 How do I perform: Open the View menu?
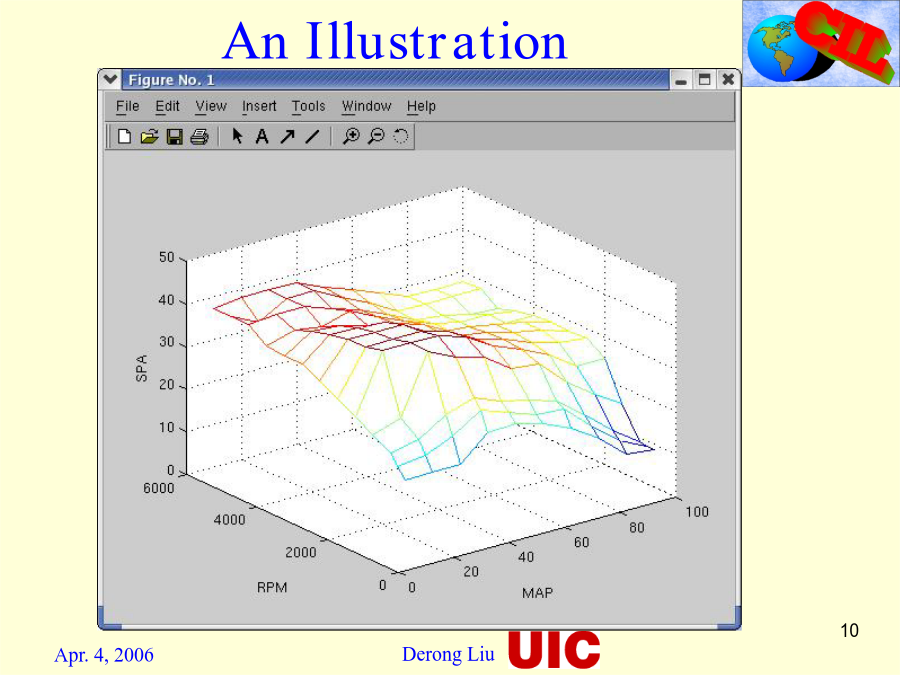(x=211, y=106)
